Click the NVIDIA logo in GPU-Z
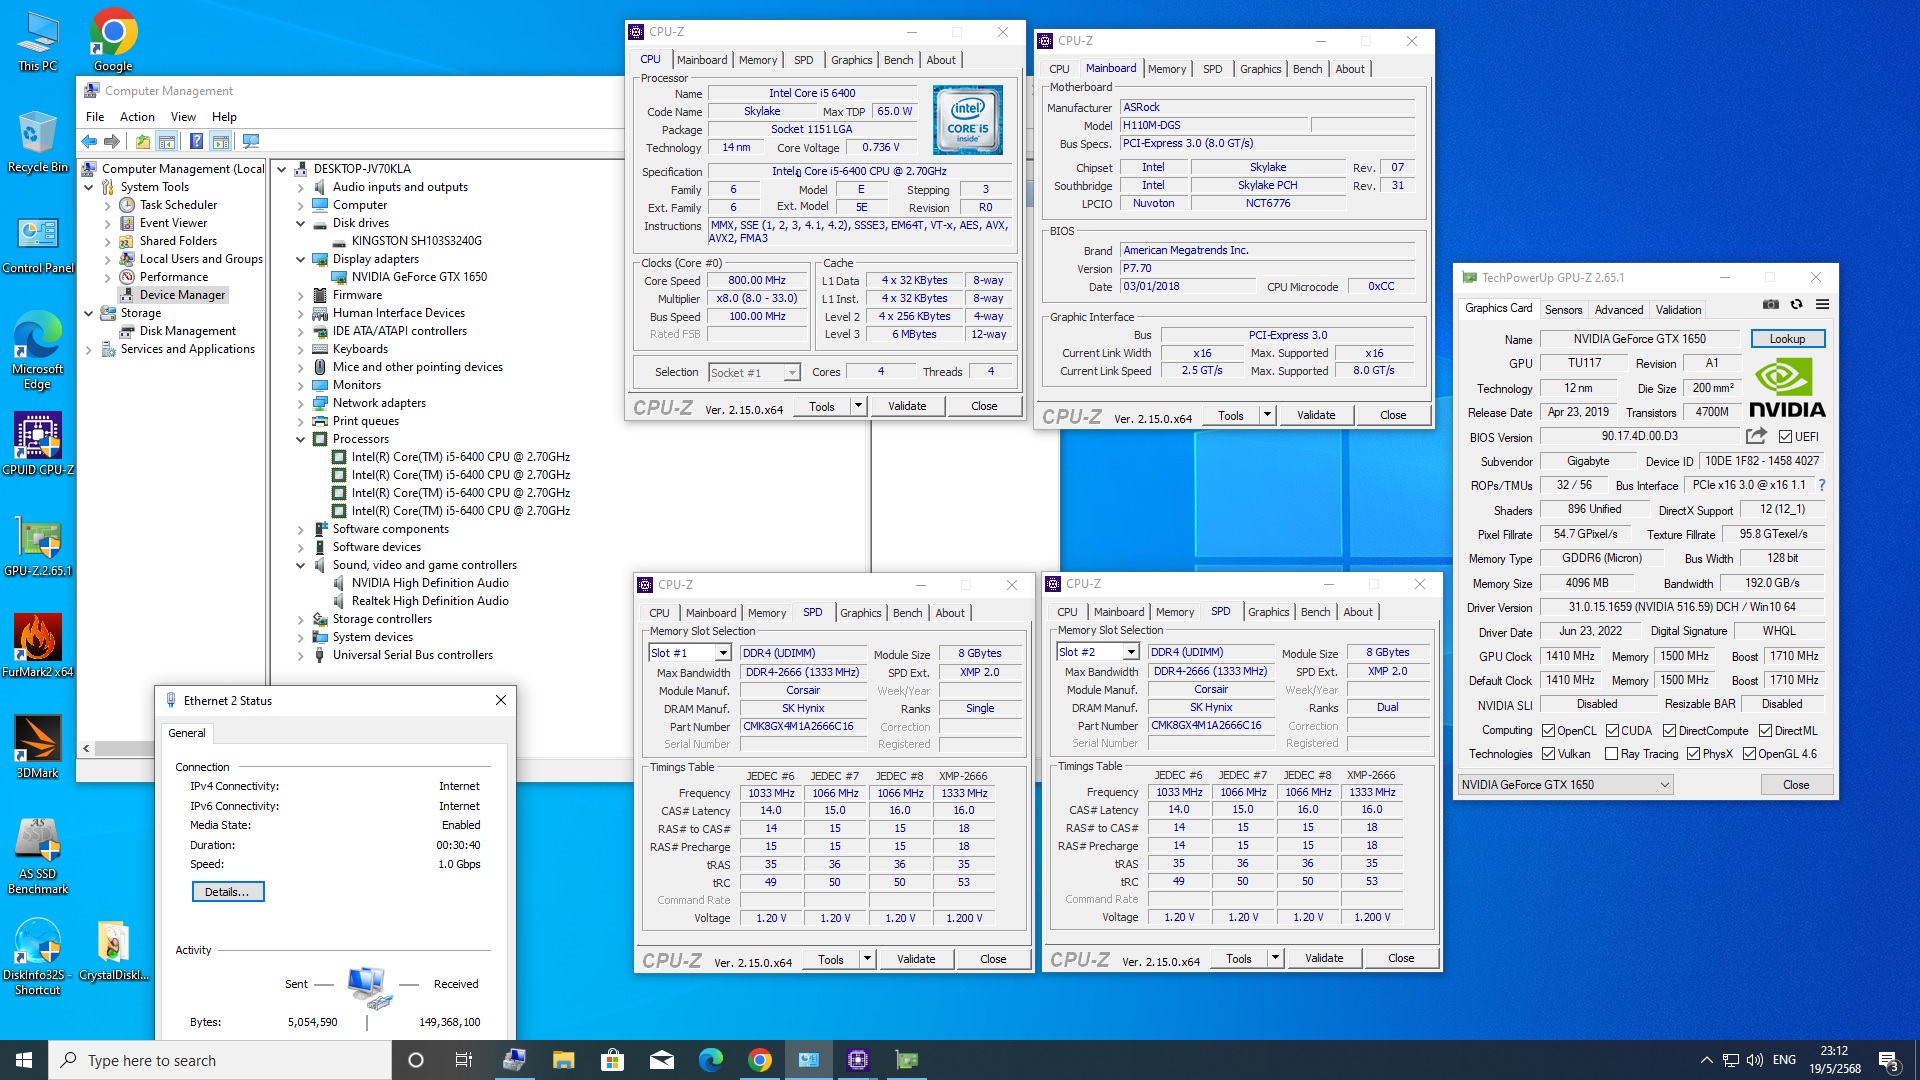This screenshot has width=1920, height=1080. [x=1787, y=389]
